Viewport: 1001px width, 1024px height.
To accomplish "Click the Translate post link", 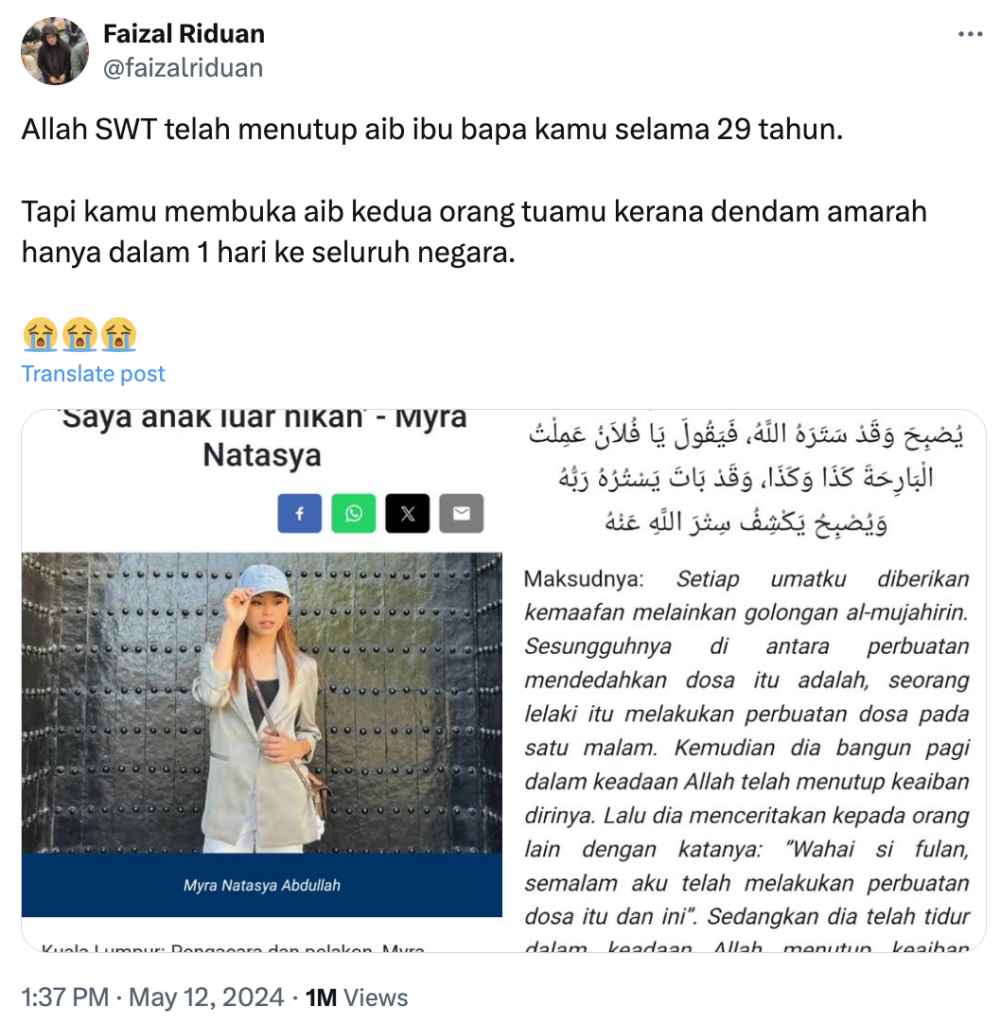I will (x=93, y=374).
